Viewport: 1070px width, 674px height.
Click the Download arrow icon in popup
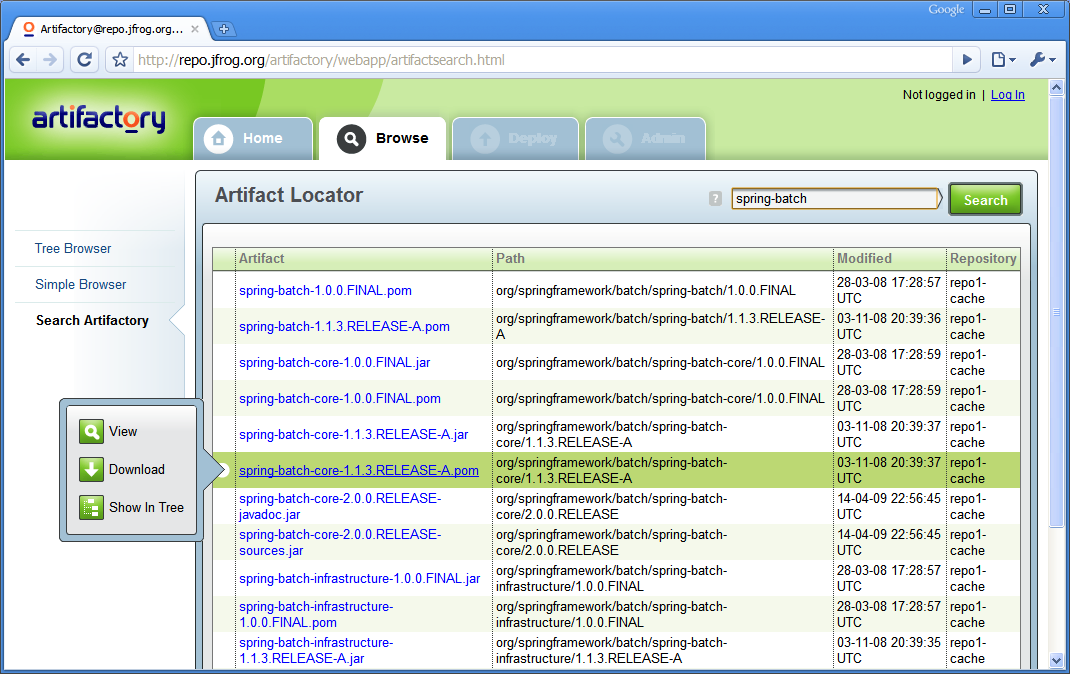click(x=92, y=470)
